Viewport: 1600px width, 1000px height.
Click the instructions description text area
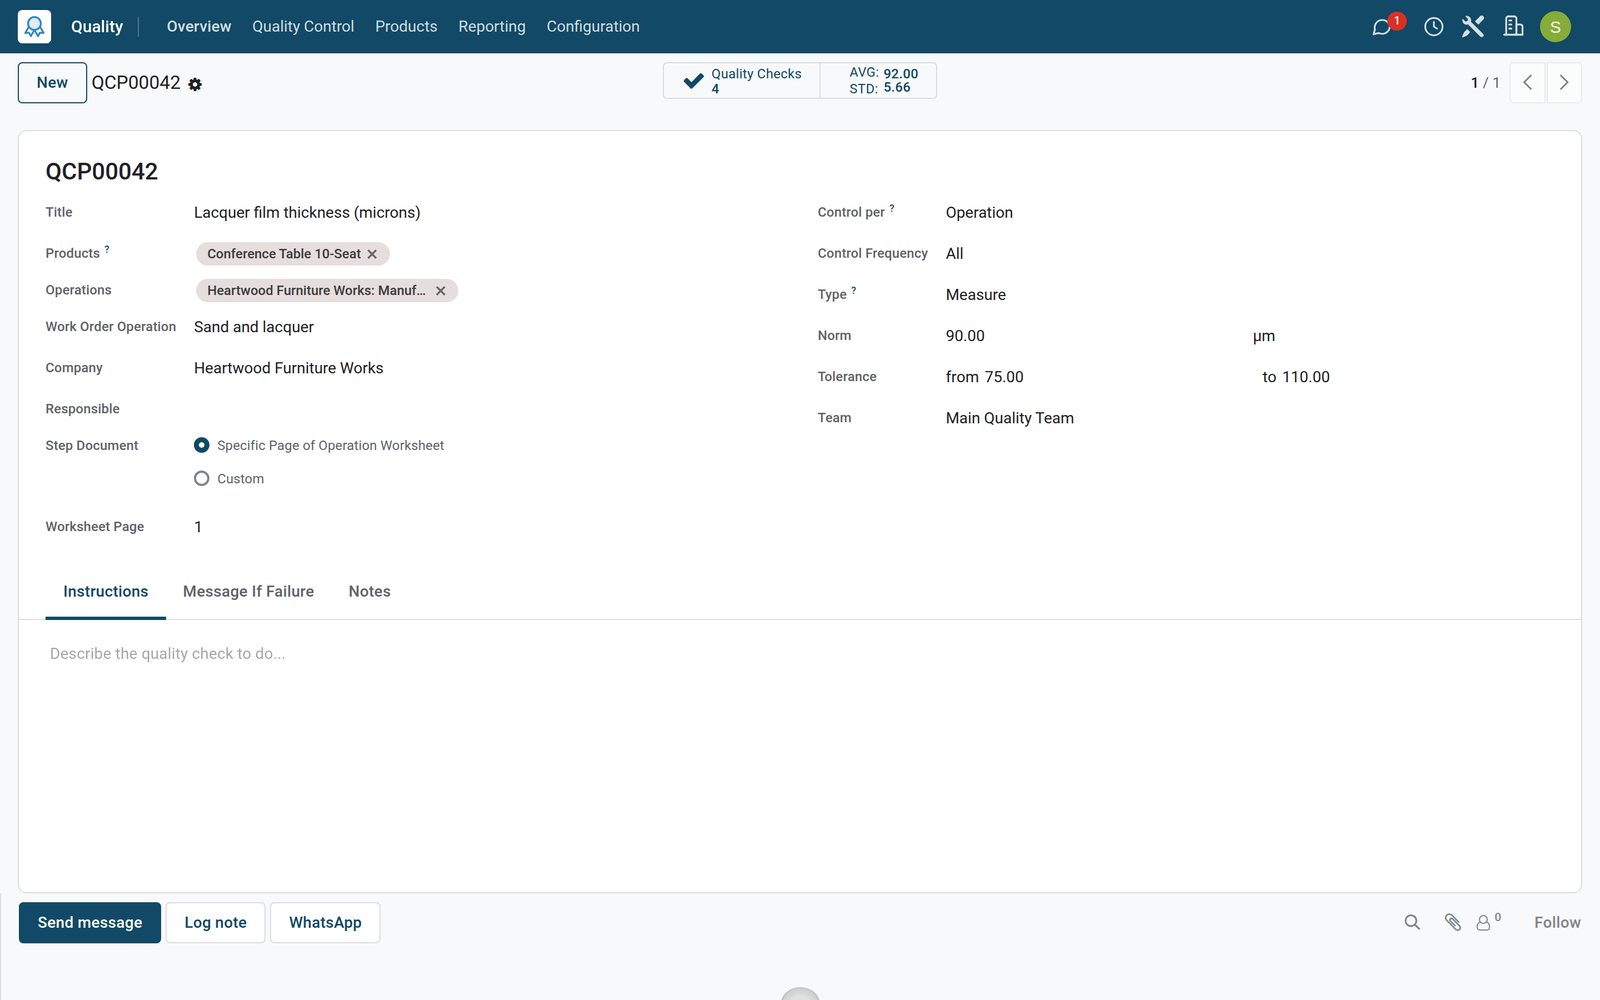click(800, 654)
